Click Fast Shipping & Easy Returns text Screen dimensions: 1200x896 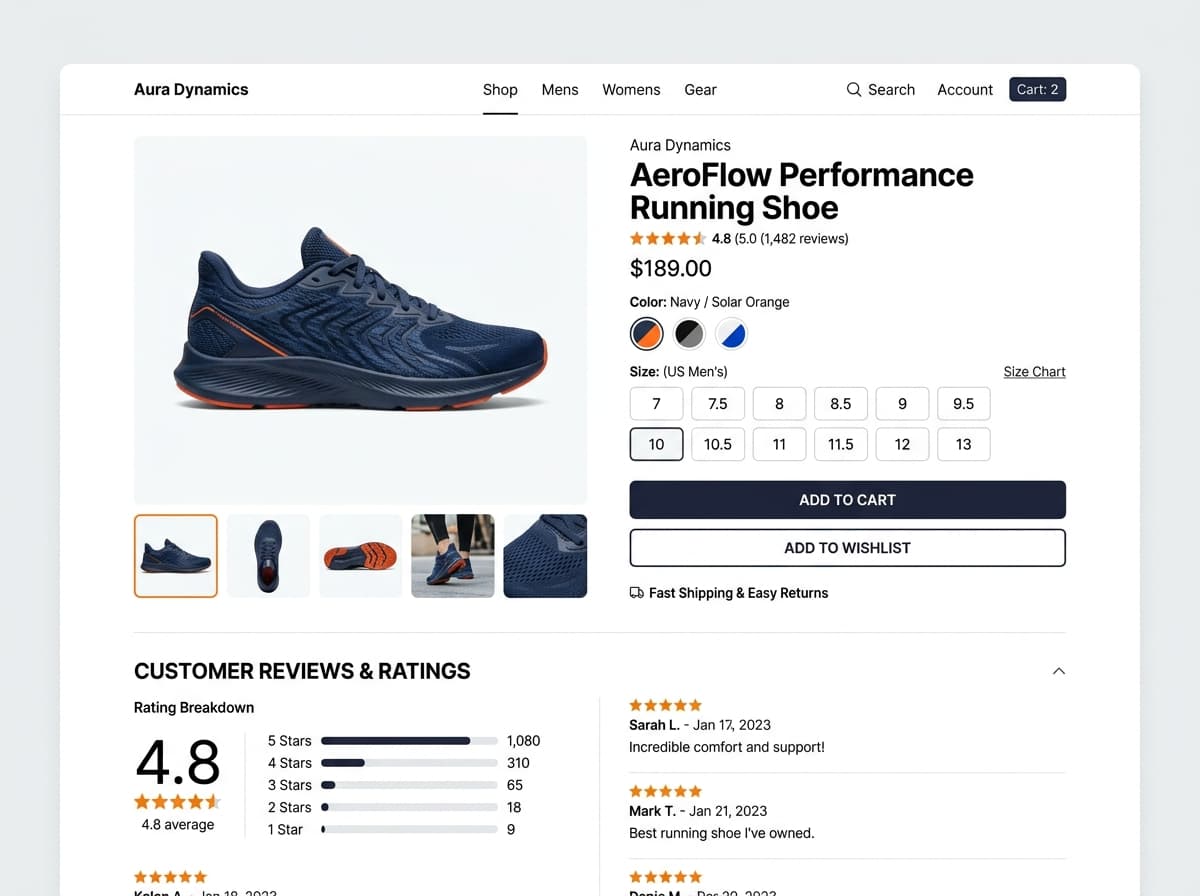pos(739,593)
